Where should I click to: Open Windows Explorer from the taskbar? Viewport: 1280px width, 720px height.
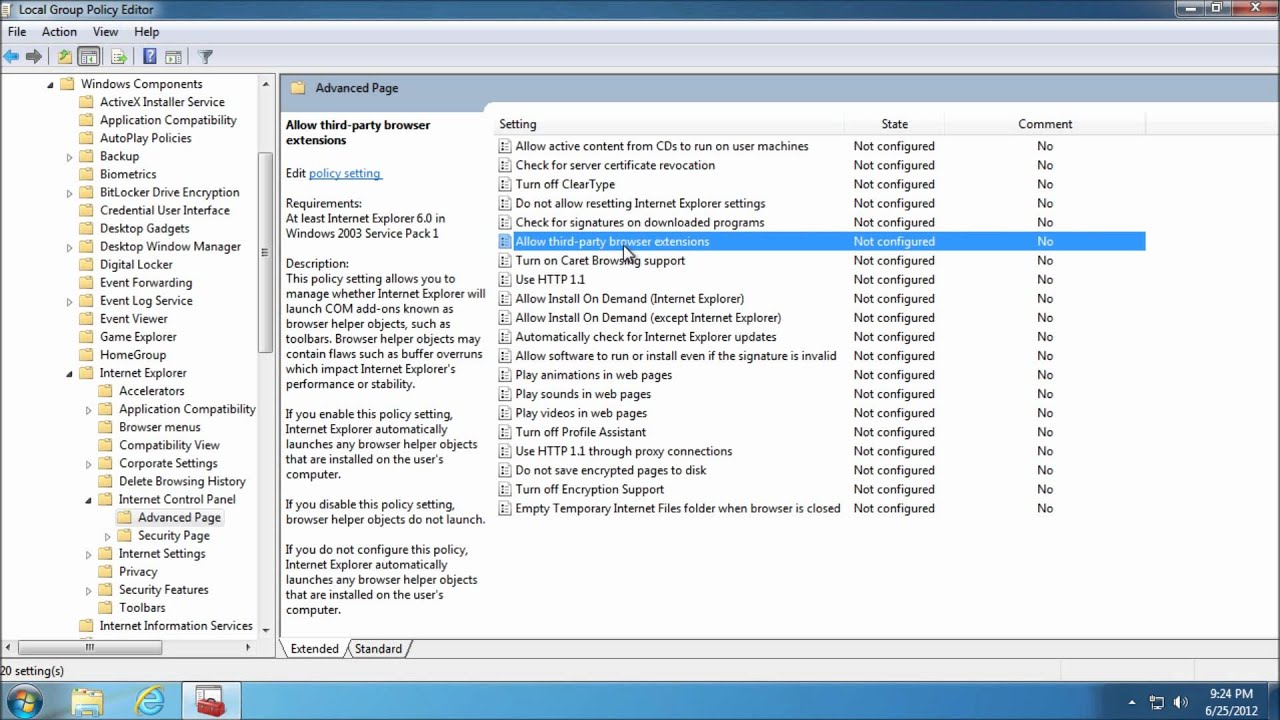click(x=87, y=701)
